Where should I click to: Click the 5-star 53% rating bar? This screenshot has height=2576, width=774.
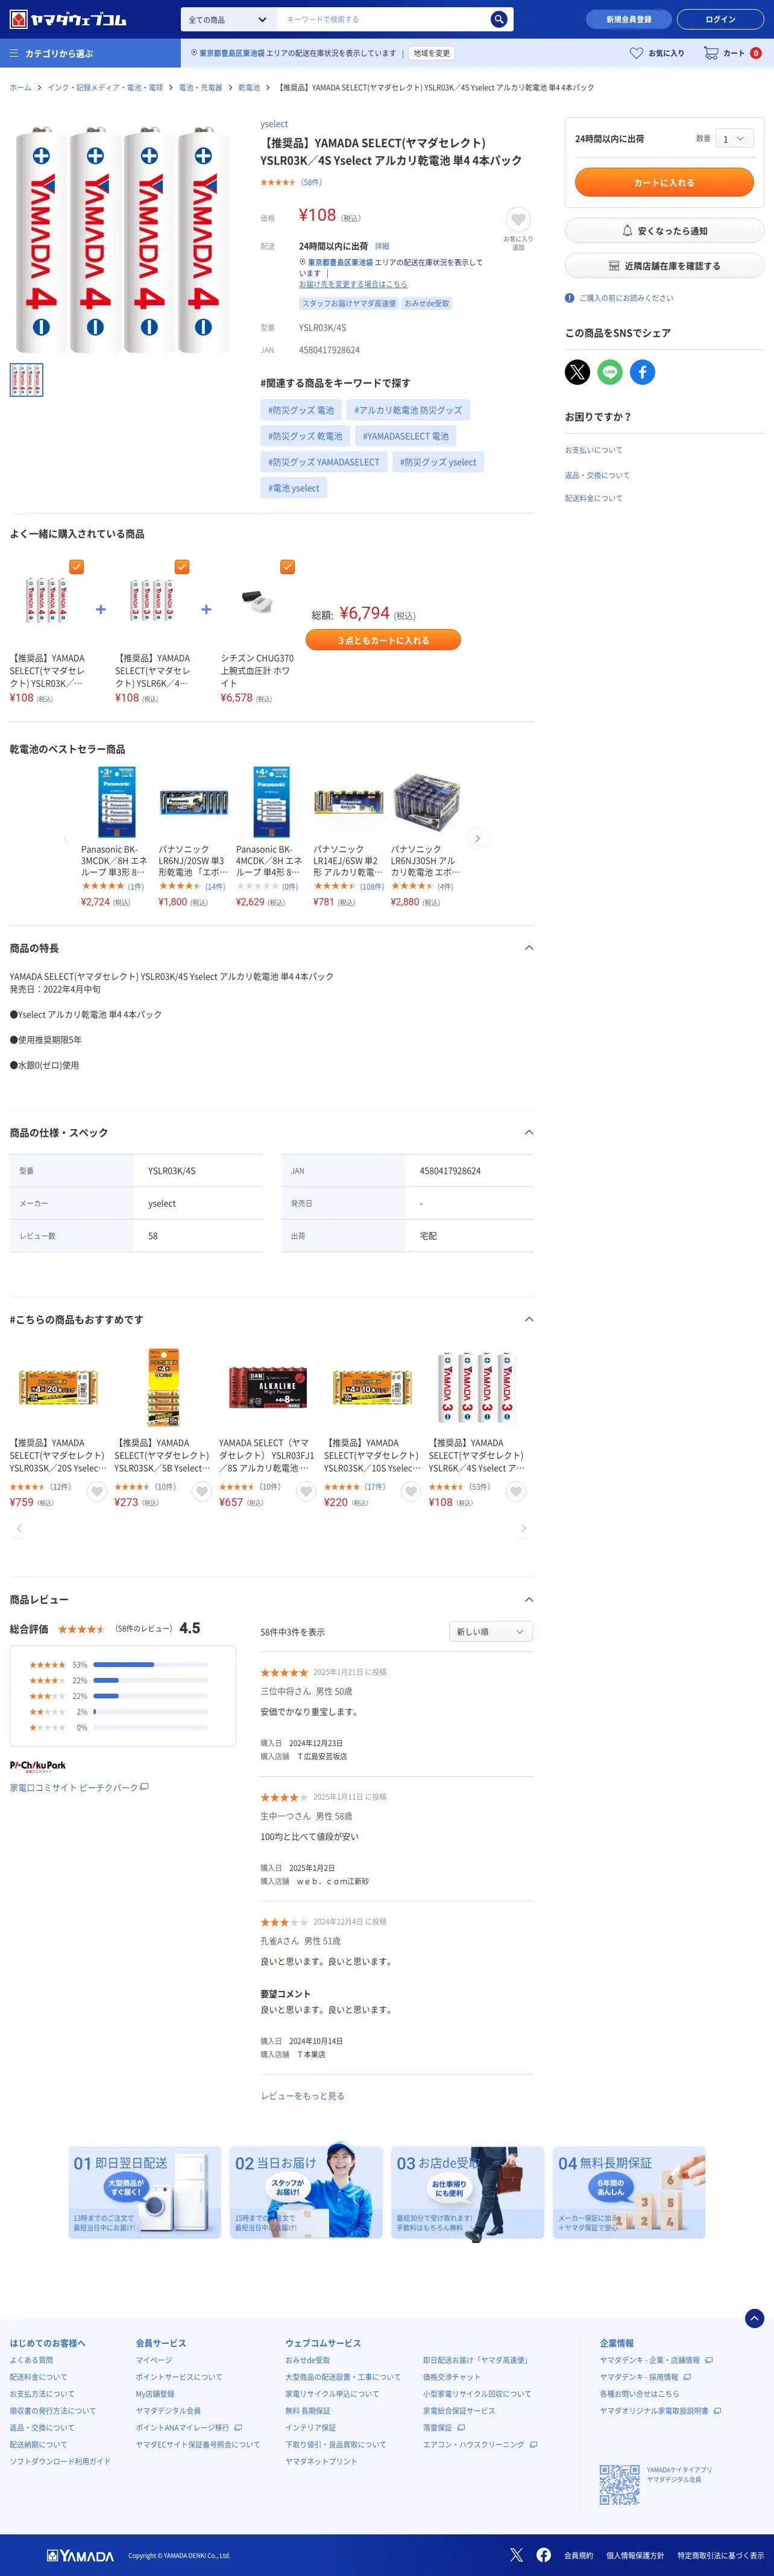pyautogui.click(x=150, y=1664)
